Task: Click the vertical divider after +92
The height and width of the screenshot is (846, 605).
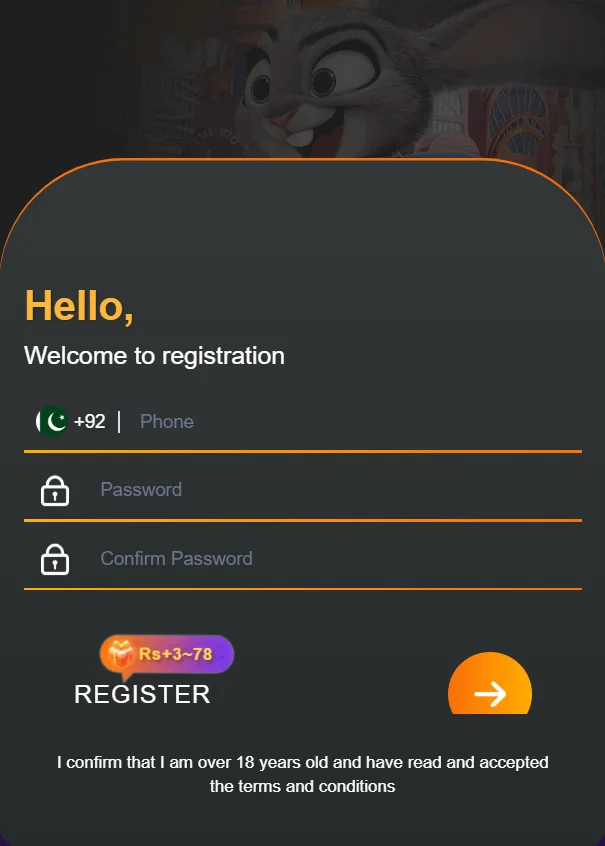Action: [x=119, y=421]
